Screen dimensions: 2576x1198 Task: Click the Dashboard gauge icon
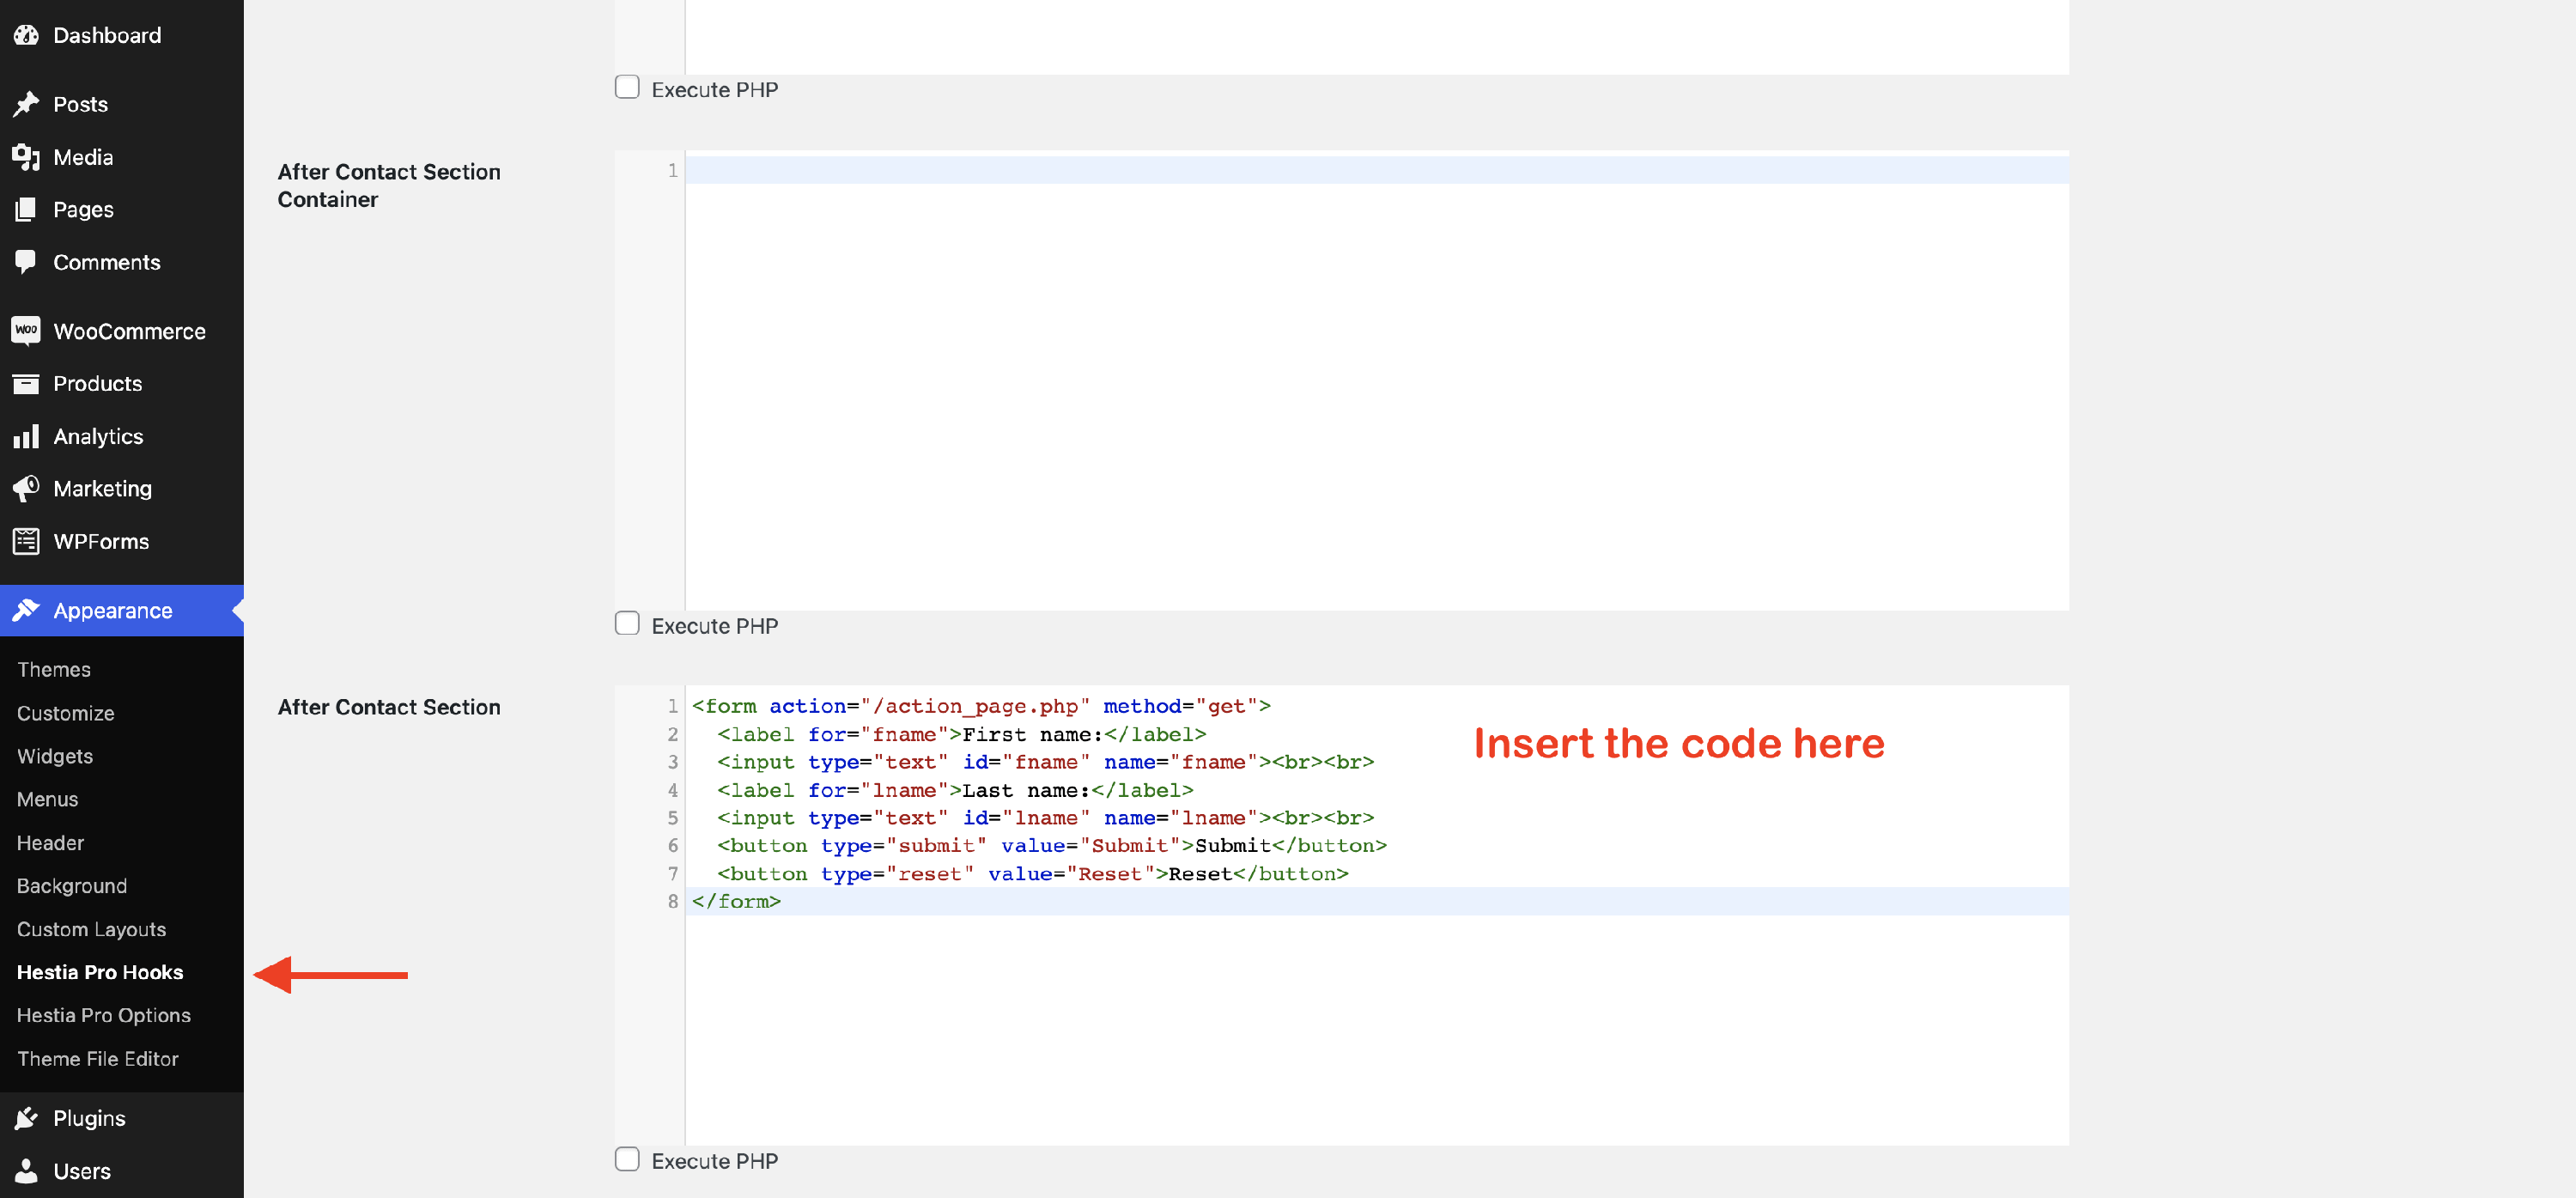26,35
